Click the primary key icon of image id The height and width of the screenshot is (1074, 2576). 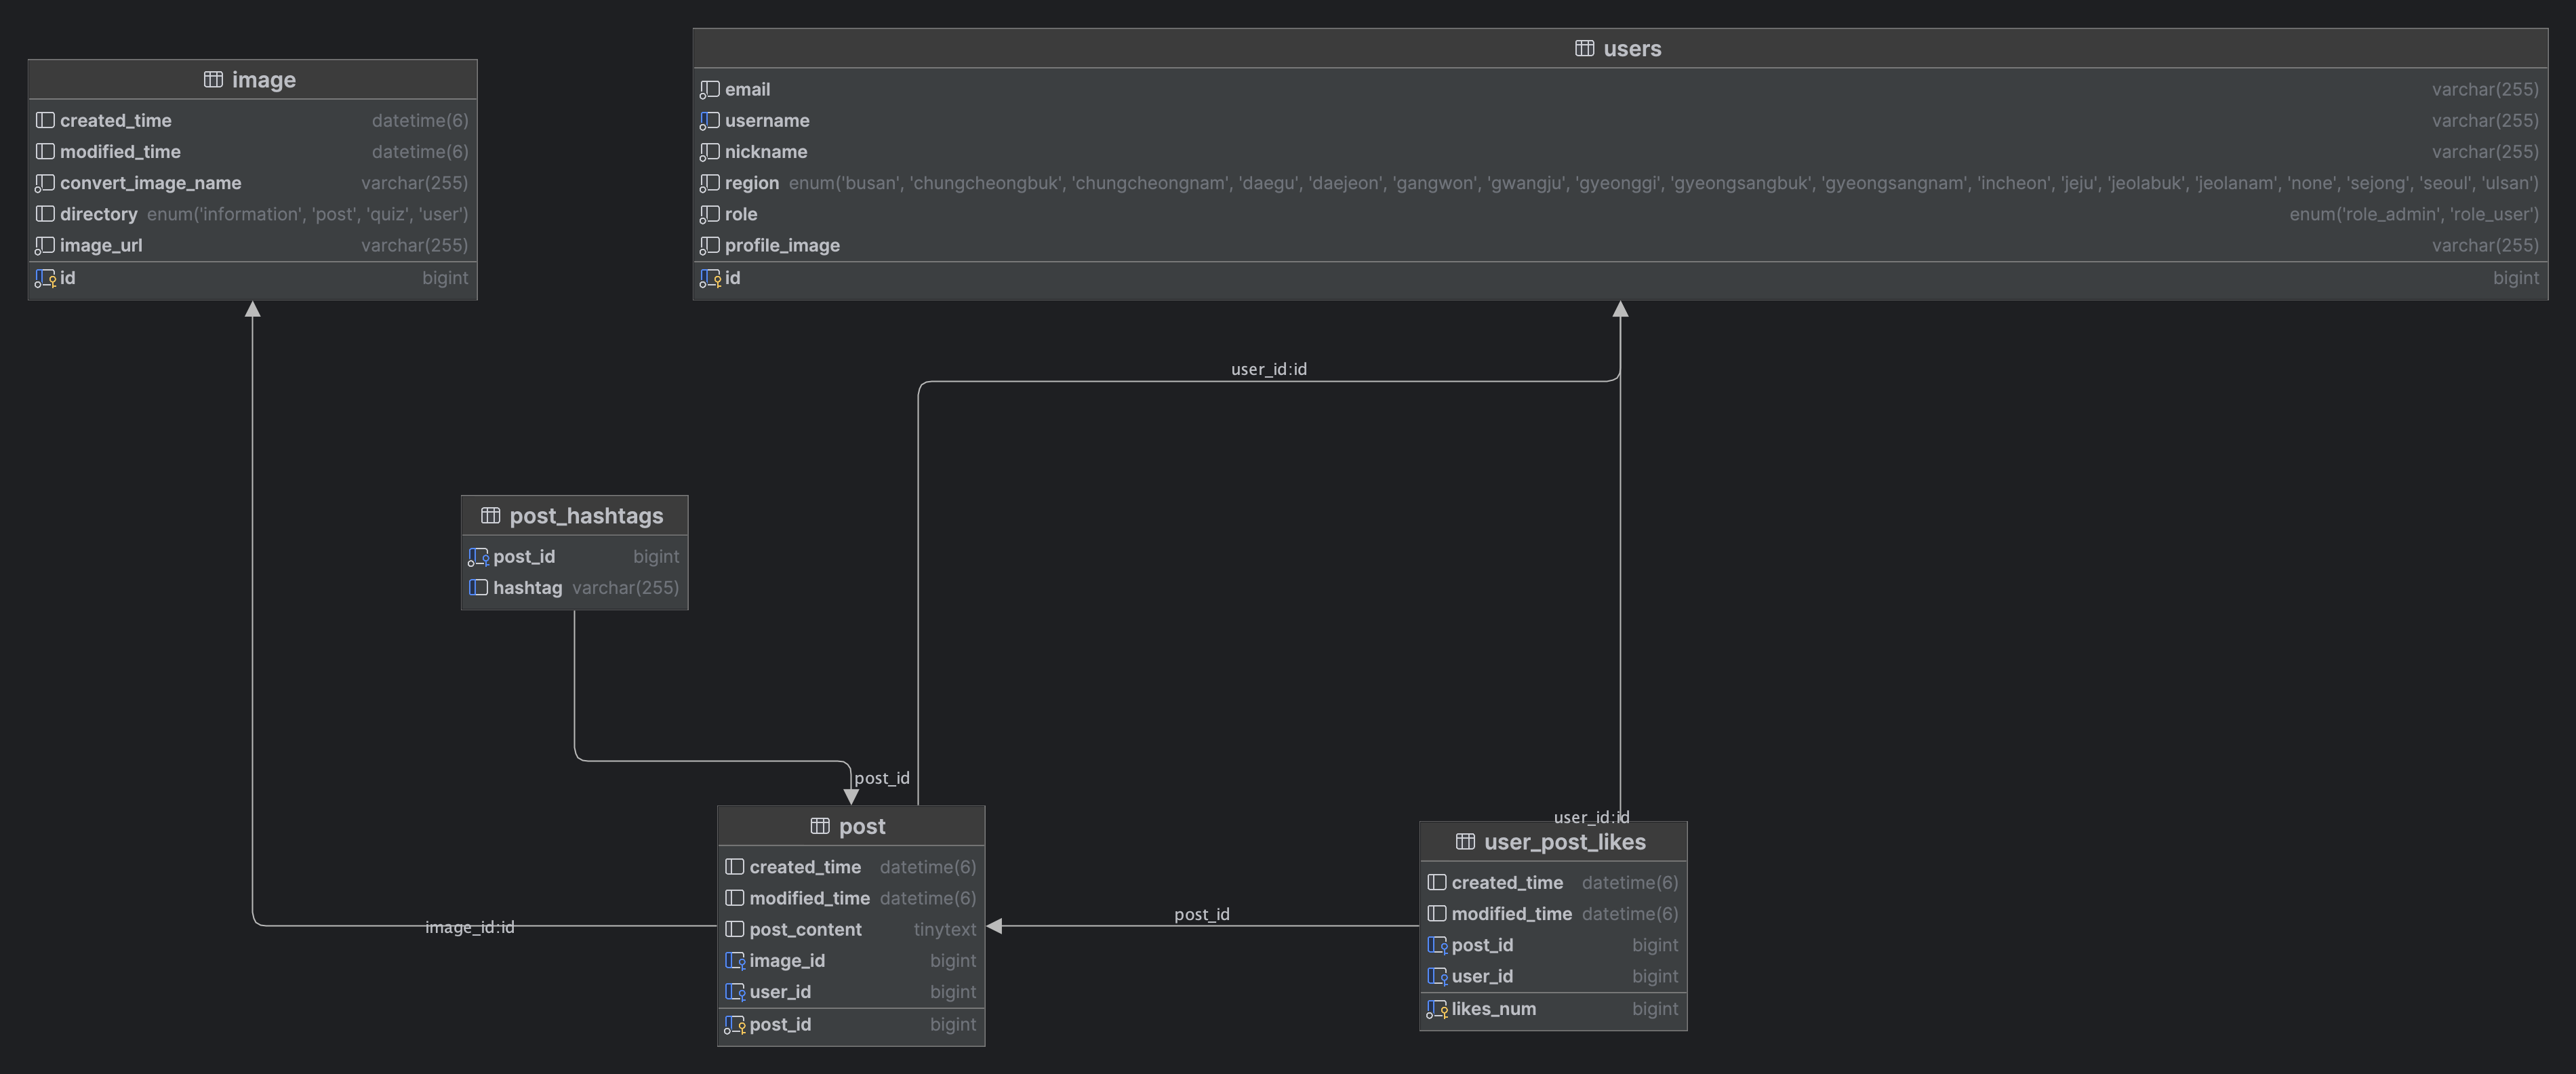click(45, 278)
